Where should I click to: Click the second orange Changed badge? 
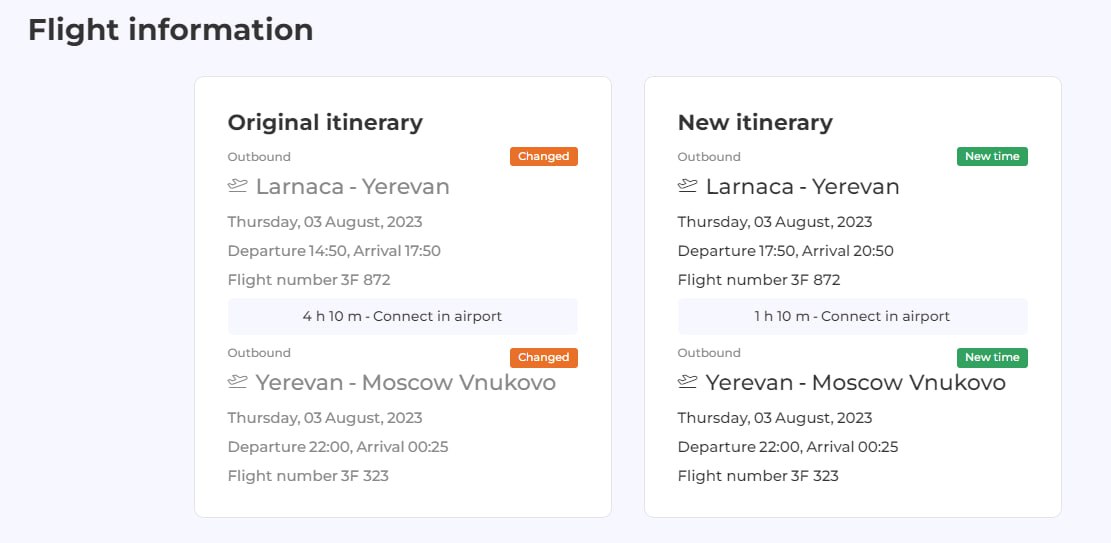[x=543, y=358]
